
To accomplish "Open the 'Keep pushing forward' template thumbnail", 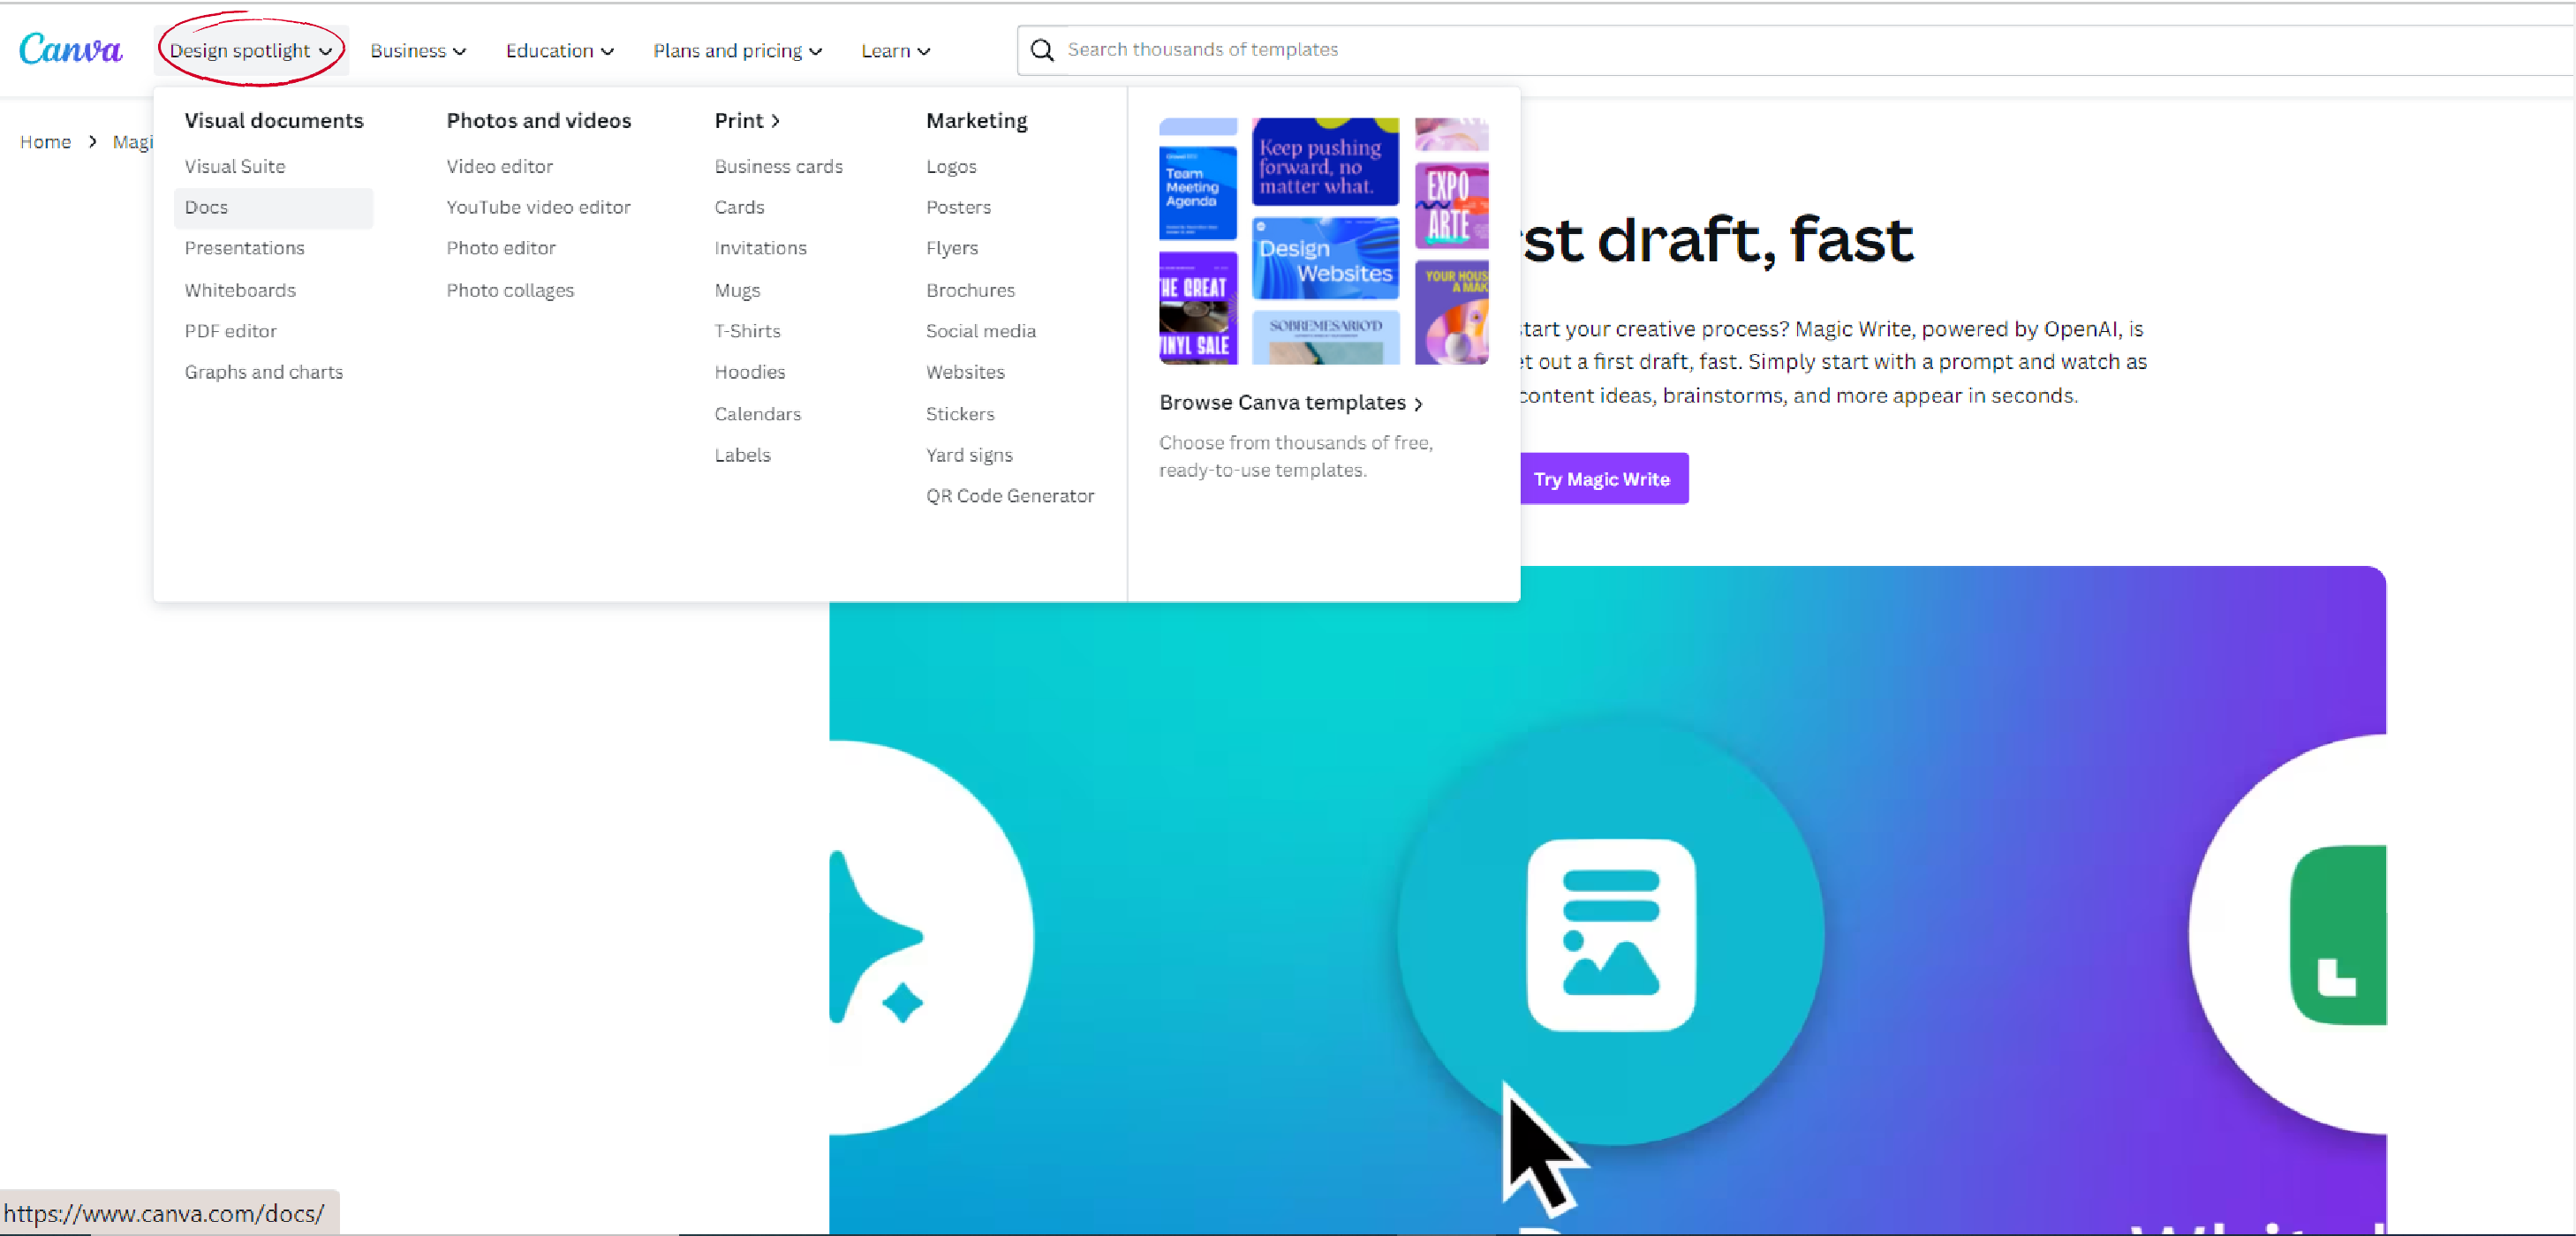I will pyautogui.click(x=1325, y=162).
